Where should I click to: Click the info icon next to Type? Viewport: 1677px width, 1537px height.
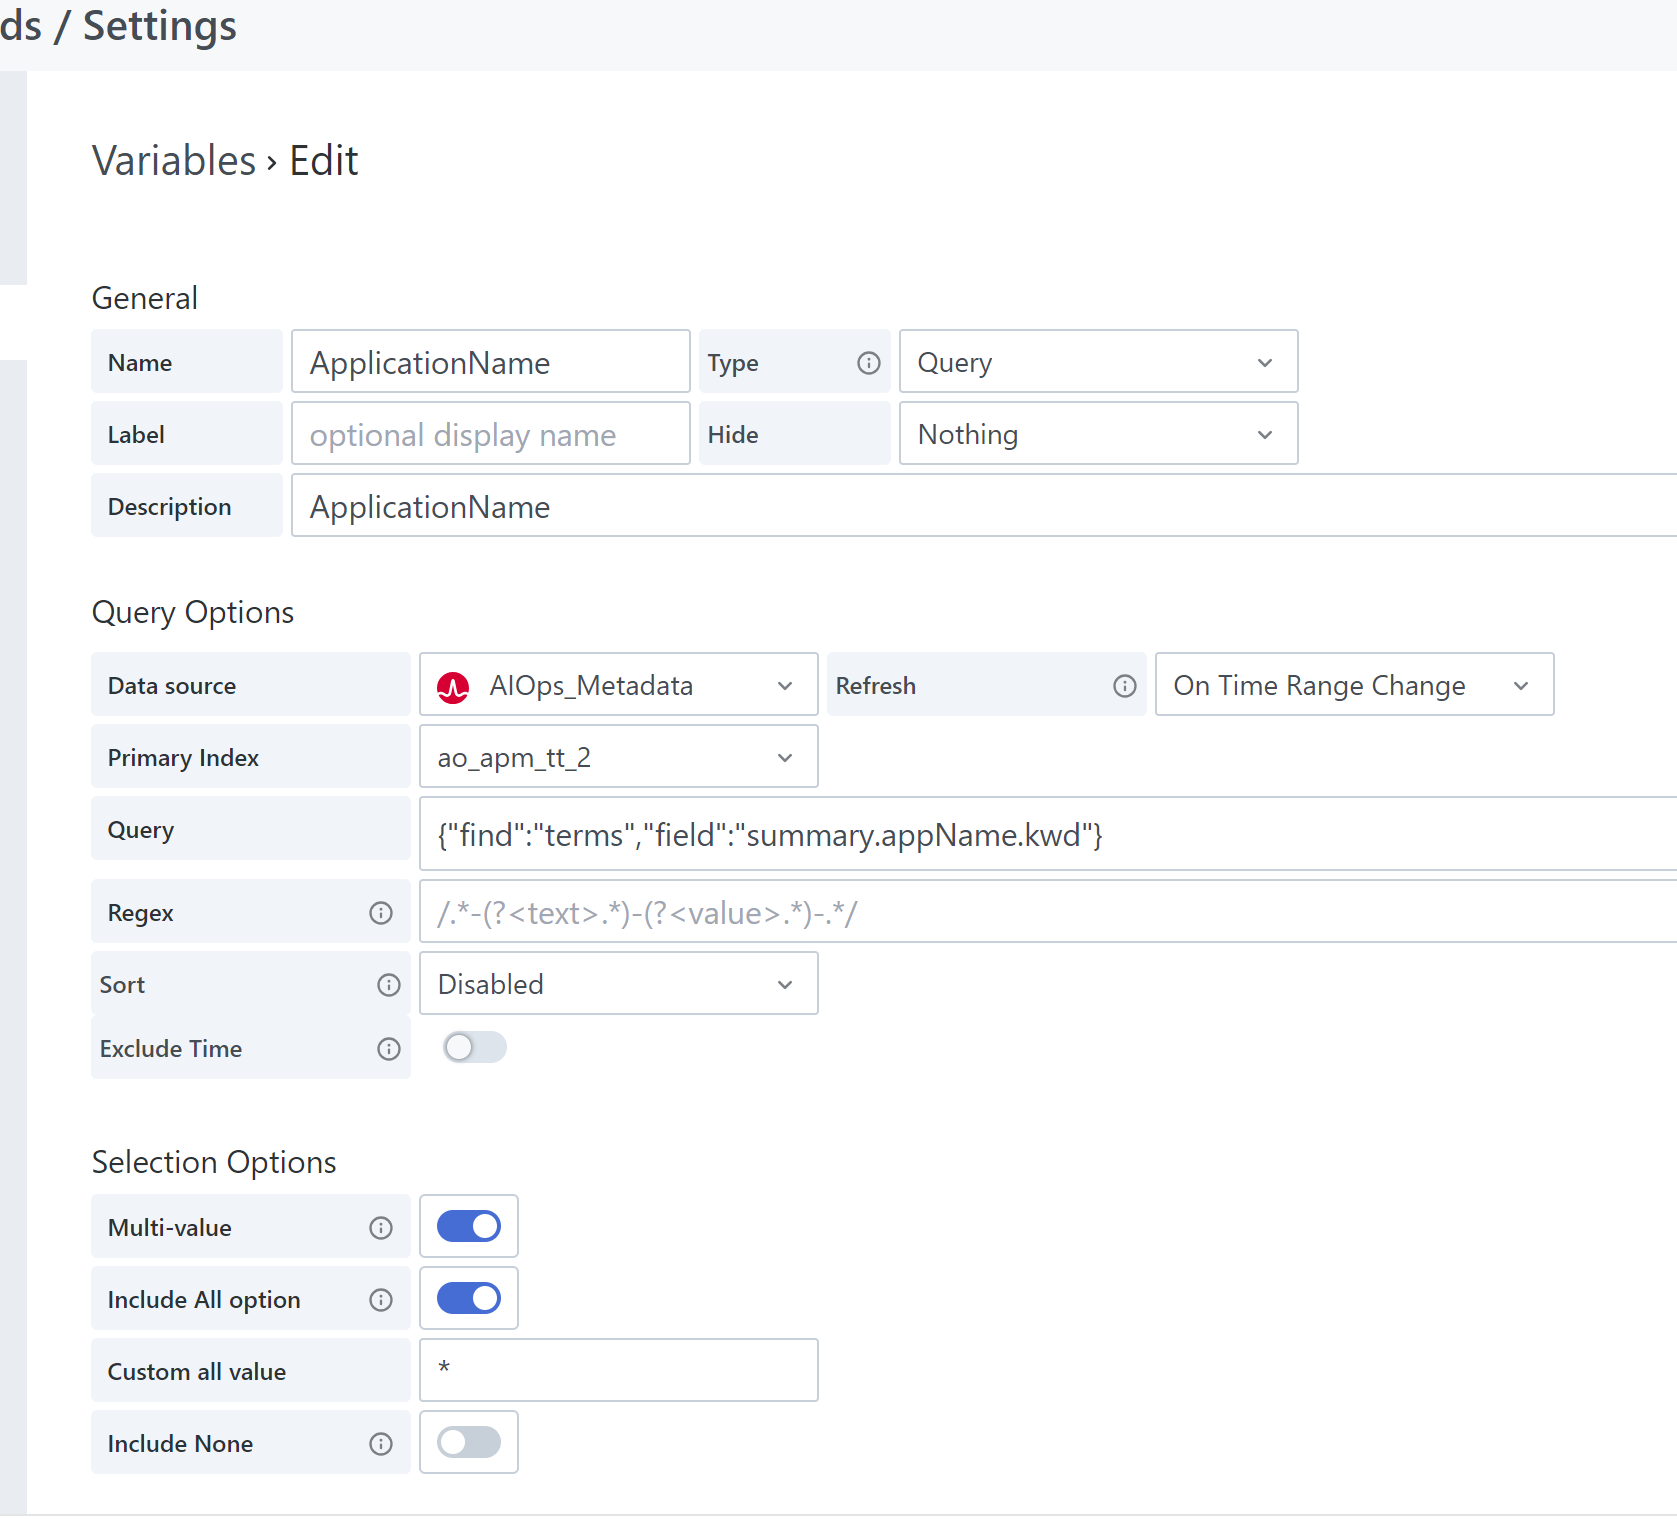[x=868, y=363]
